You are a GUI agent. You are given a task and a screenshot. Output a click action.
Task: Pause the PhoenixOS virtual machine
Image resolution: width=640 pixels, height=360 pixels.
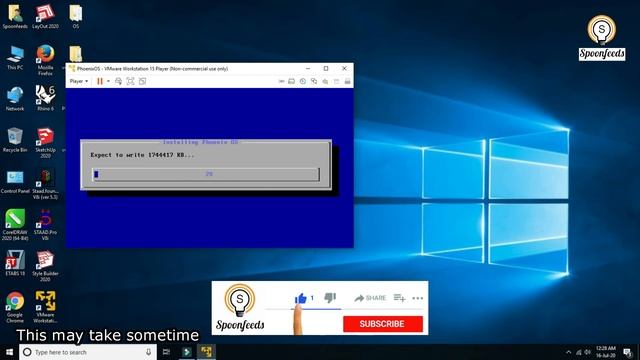pyautogui.click(x=100, y=81)
